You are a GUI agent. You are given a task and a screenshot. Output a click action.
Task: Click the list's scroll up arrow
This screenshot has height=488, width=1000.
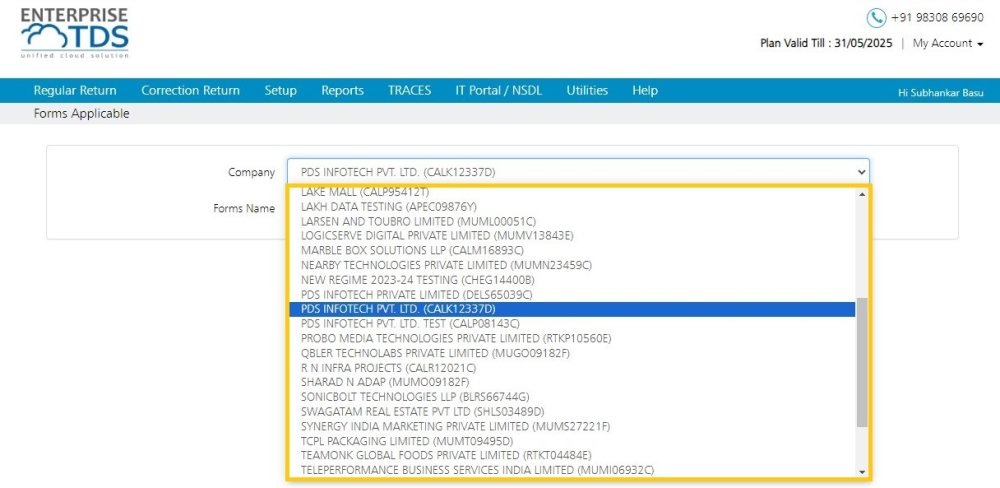862,194
